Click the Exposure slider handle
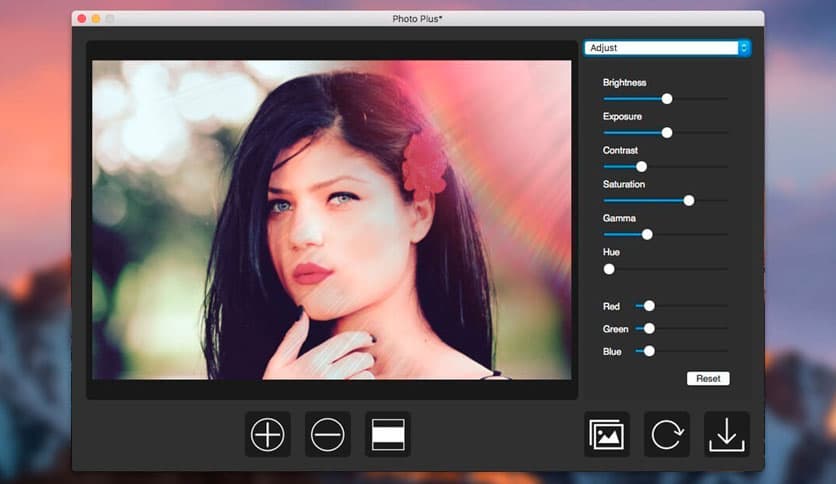836x484 pixels. click(x=666, y=133)
